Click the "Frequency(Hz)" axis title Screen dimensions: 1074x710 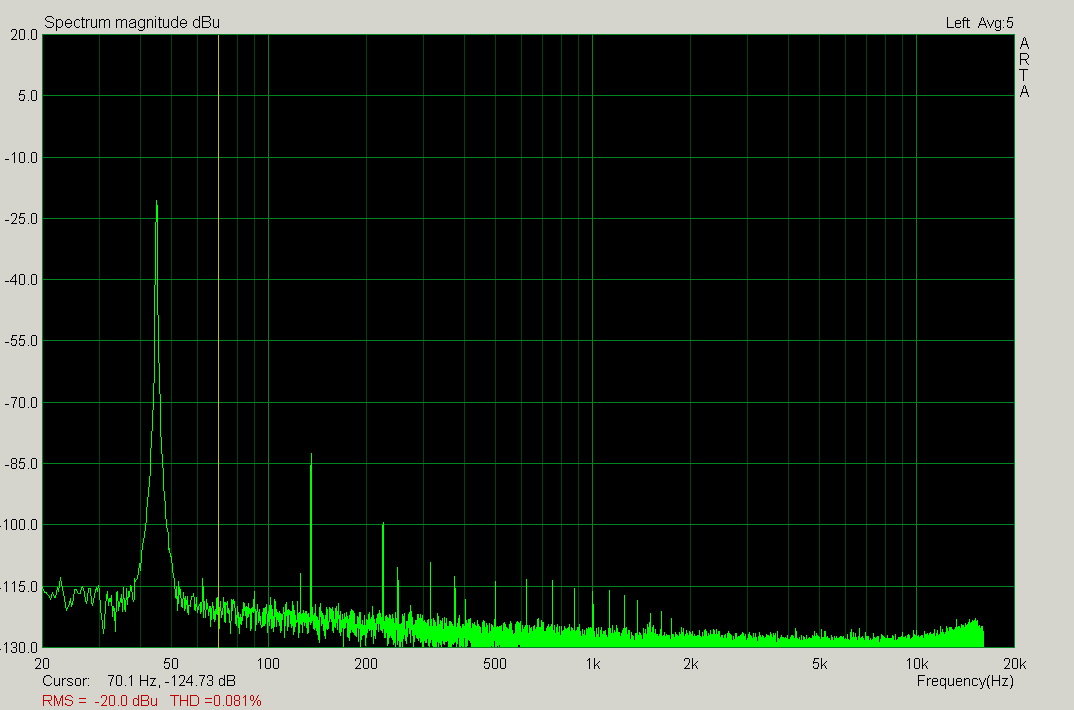tap(965, 681)
